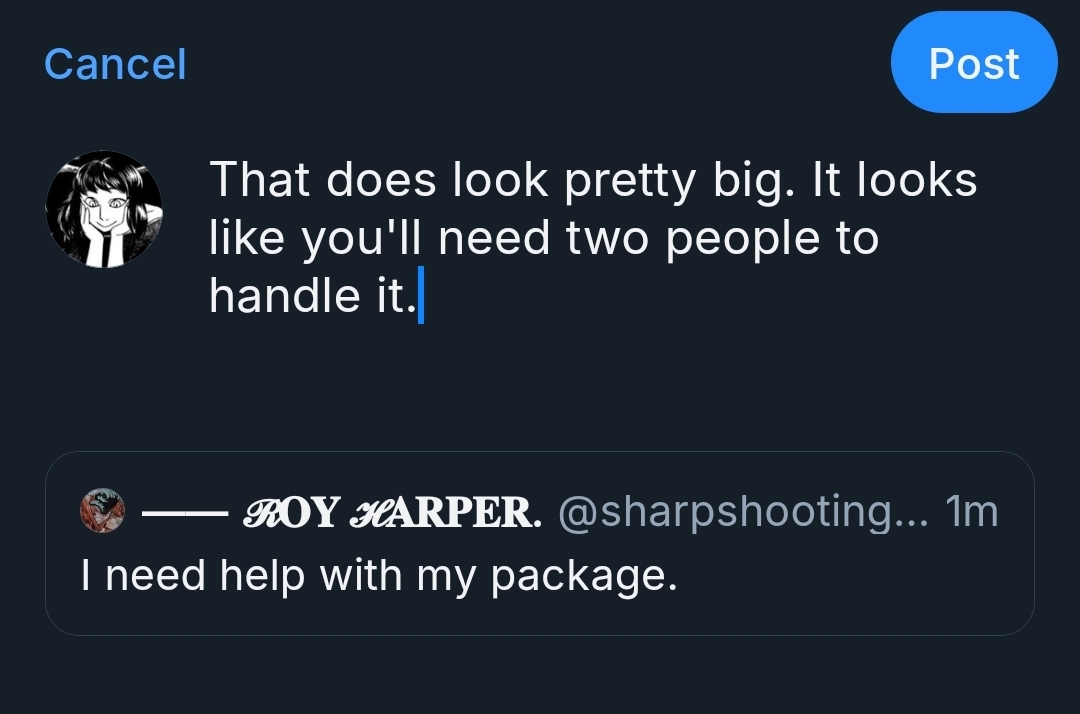Click the @sharpshooting handle
Screen dimensions: 1080x714
(x=743, y=512)
